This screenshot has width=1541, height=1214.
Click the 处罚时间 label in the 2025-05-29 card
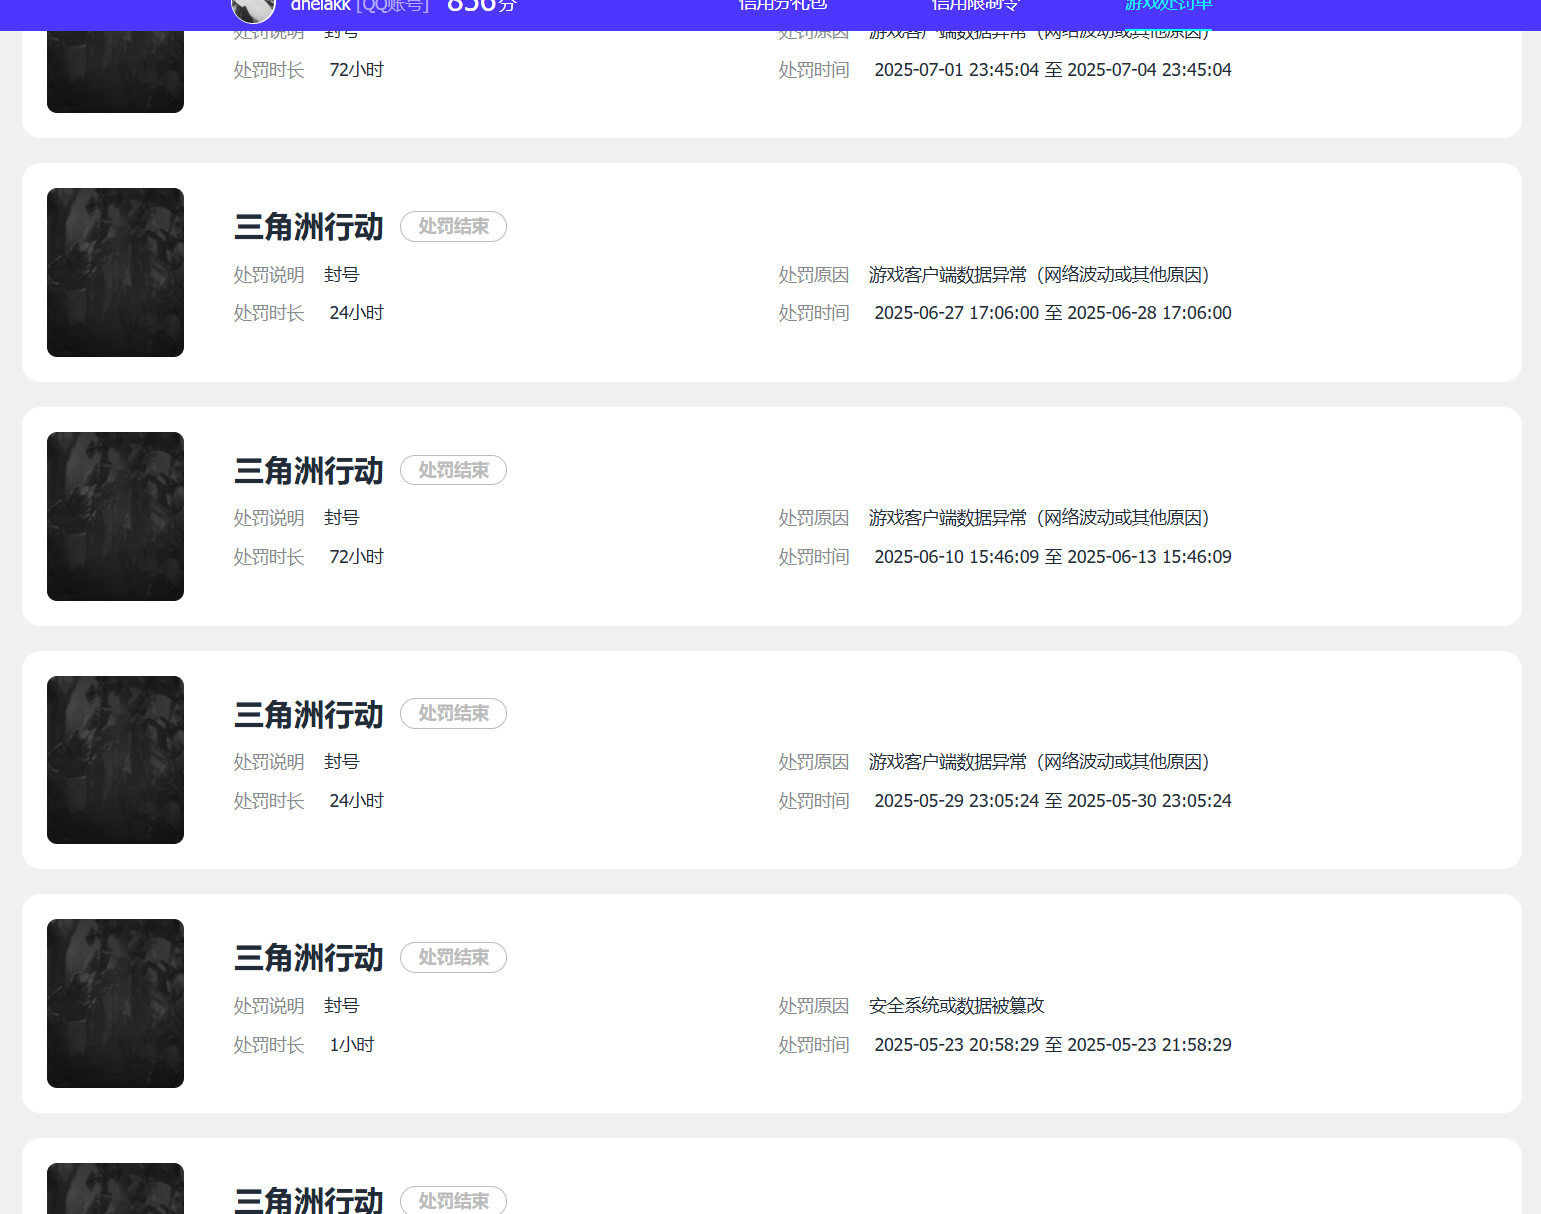pyautogui.click(x=814, y=801)
